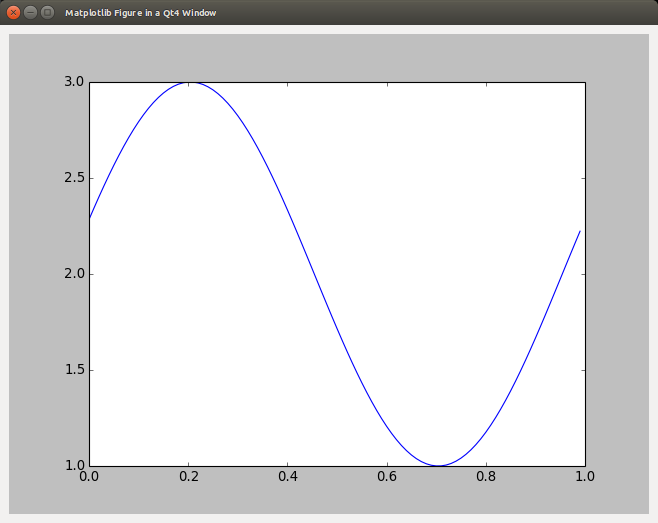Click the y-axis label 3.0
Screen dimensions: 658x523
[x=74, y=81]
